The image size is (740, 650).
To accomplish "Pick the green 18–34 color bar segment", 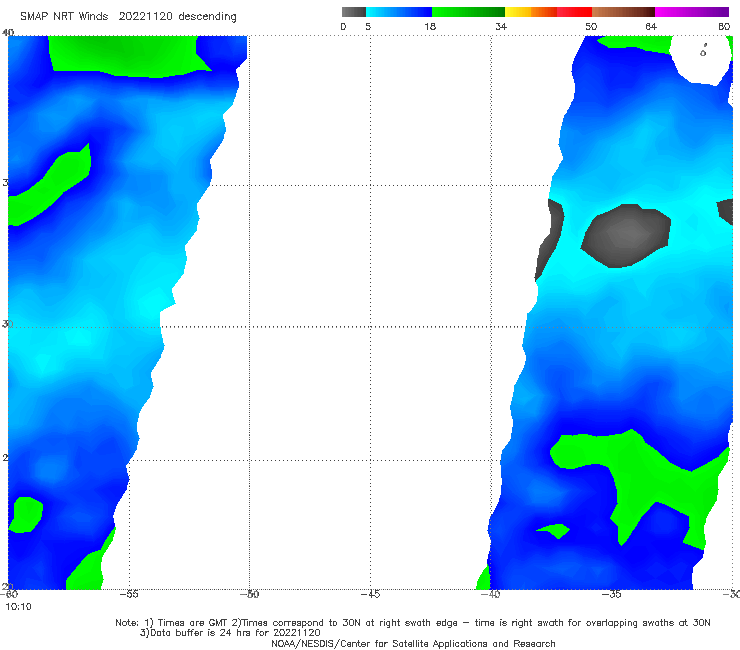I will pyautogui.click(x=468, y=12).
